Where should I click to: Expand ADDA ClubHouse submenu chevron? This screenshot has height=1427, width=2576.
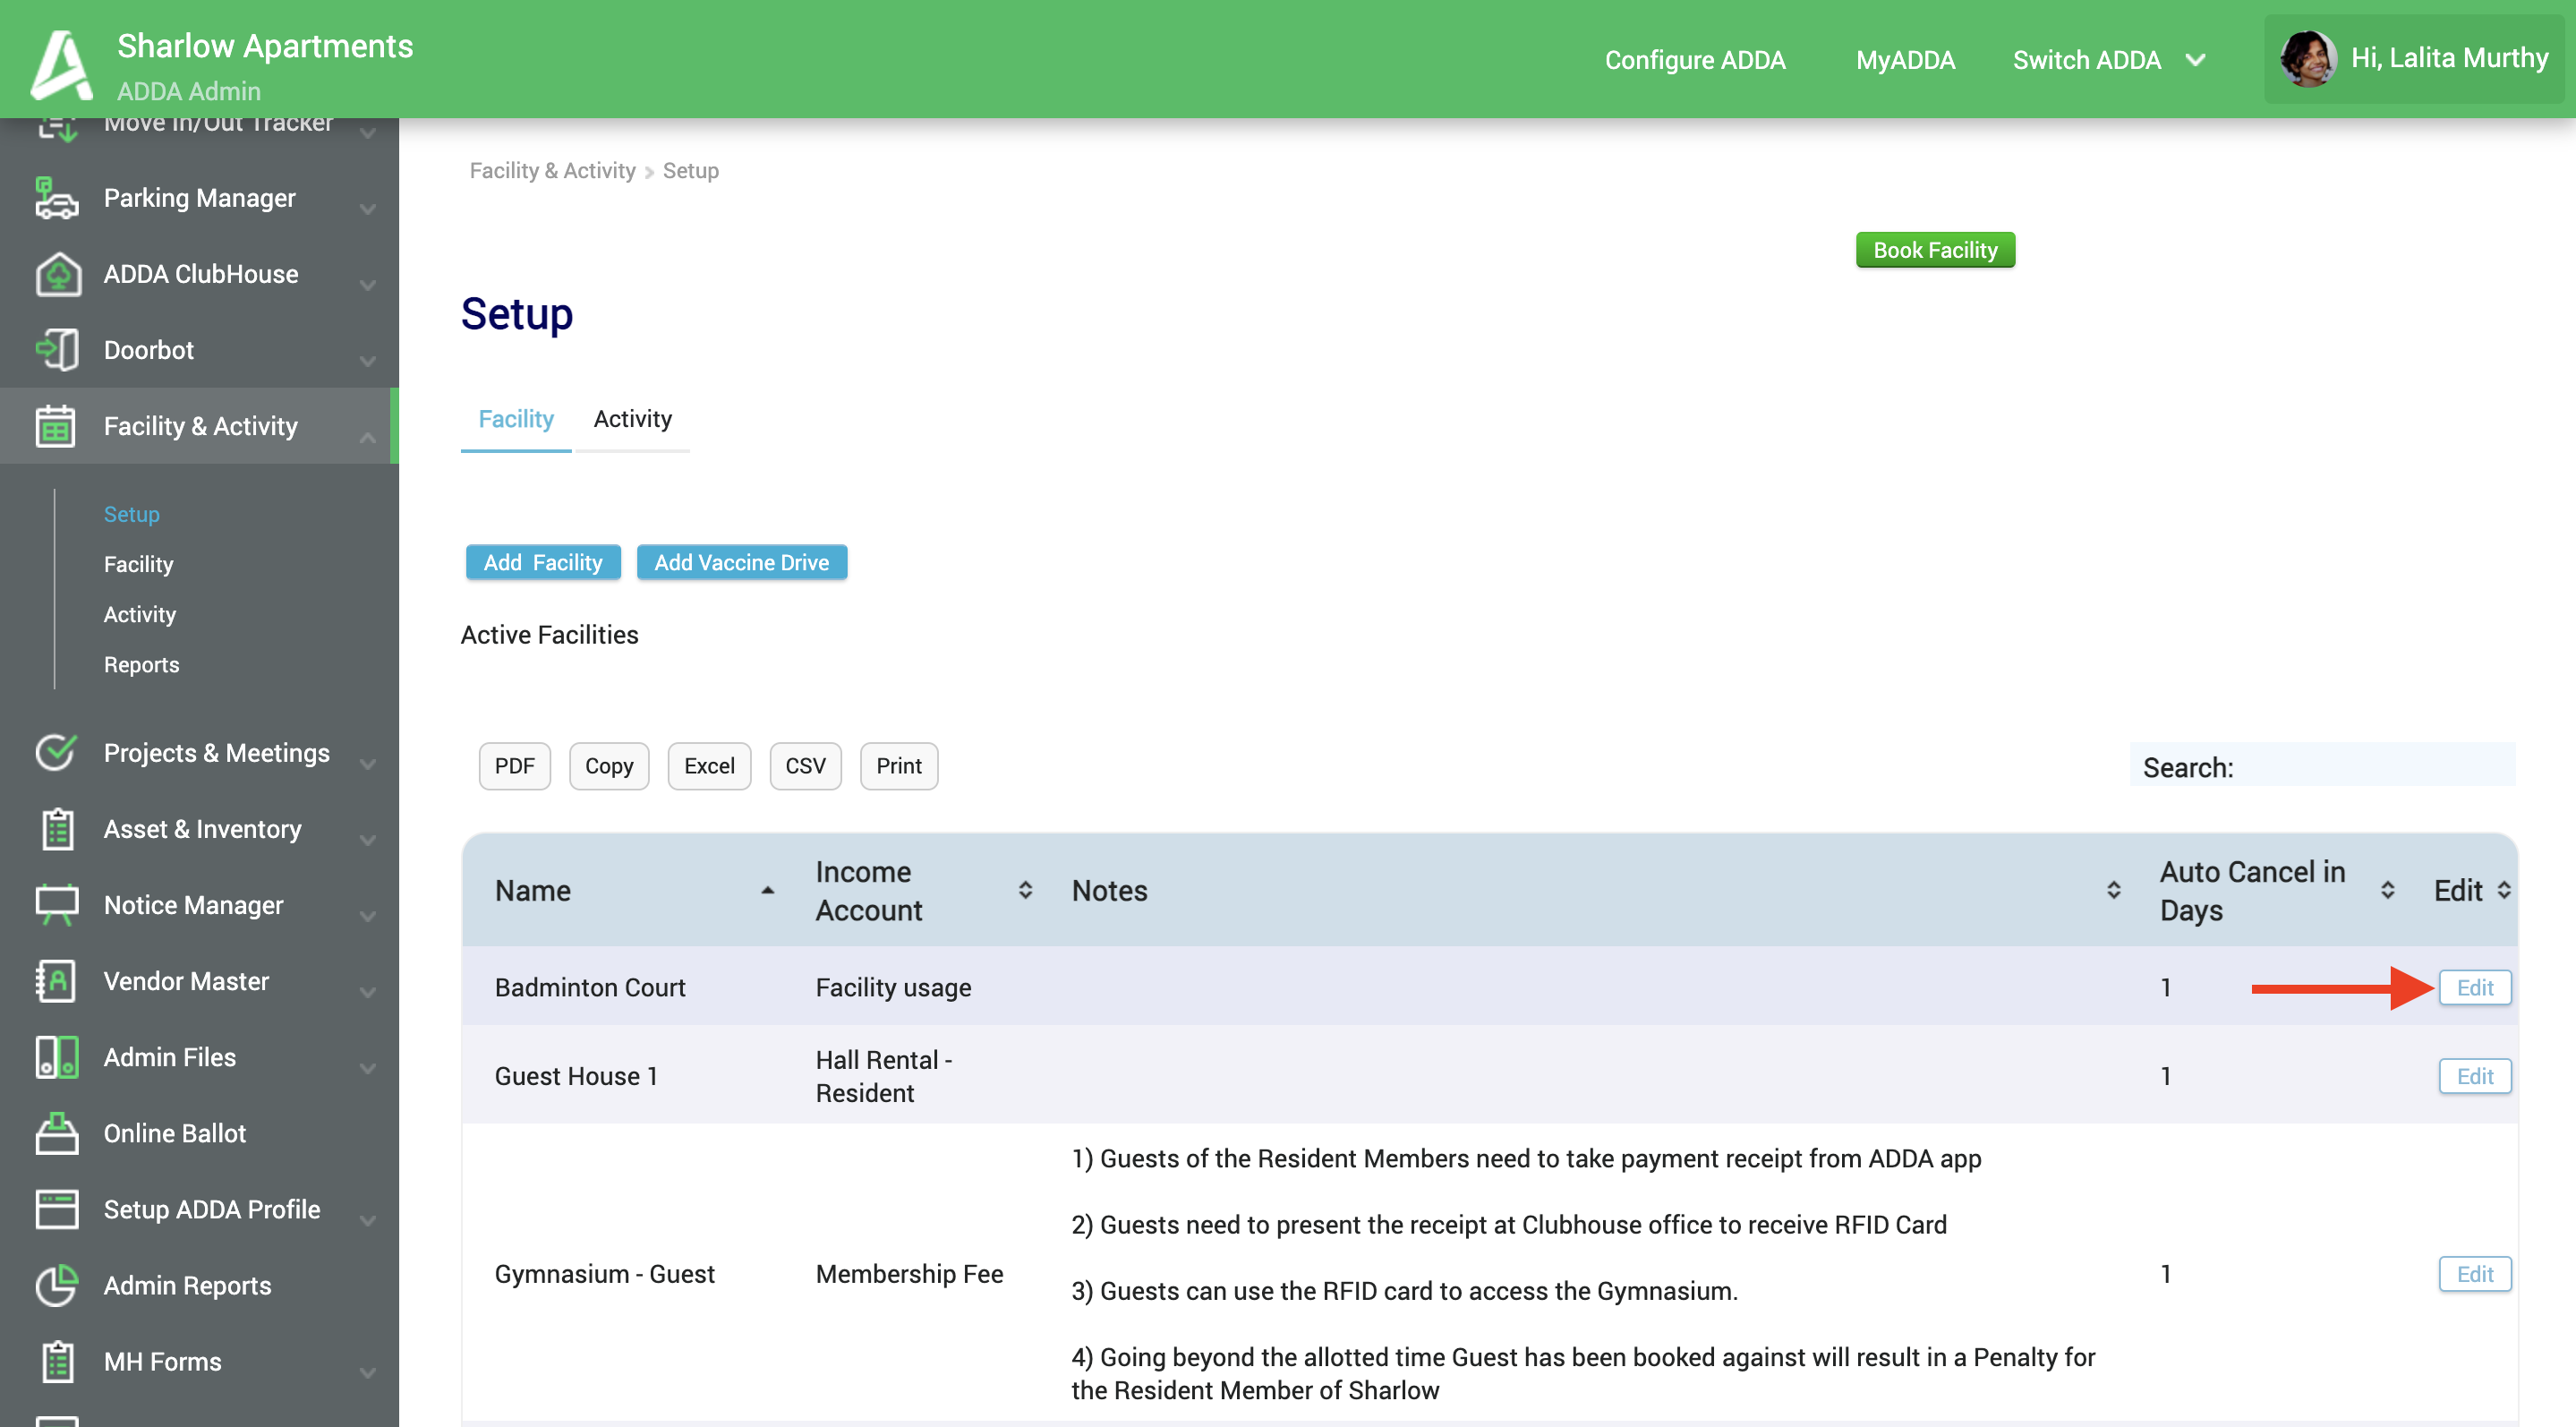click(x=368, y=285)
